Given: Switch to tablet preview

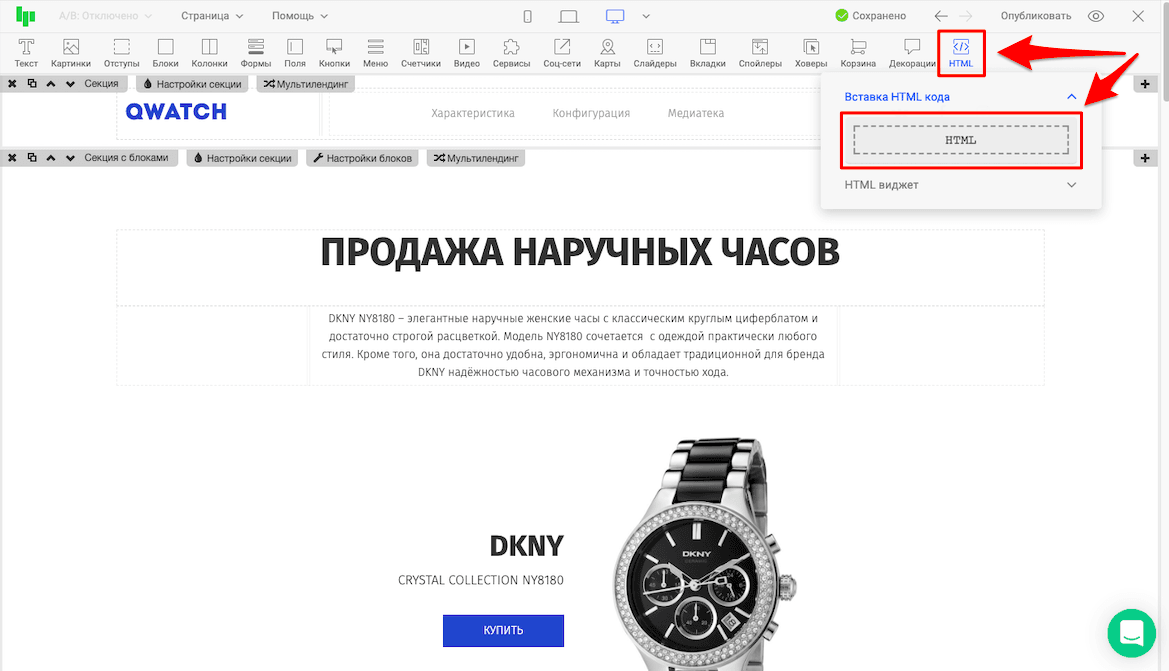Looking at the screenshot, I should [x=569, y=16].
